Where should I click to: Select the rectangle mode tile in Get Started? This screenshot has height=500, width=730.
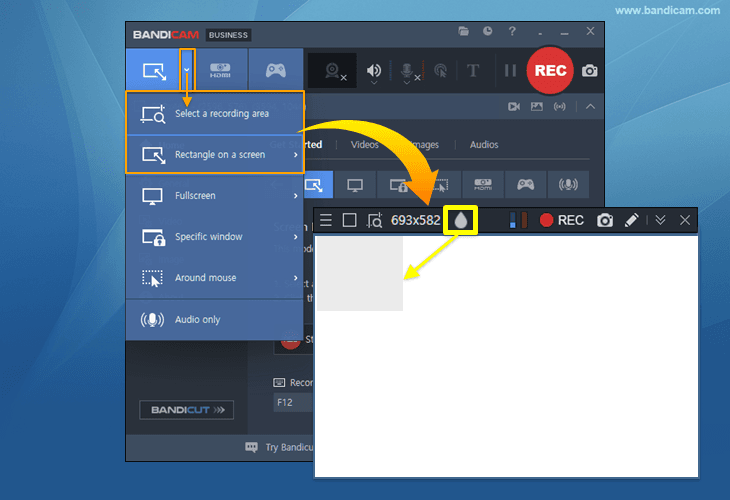click(x=318, y=185)
